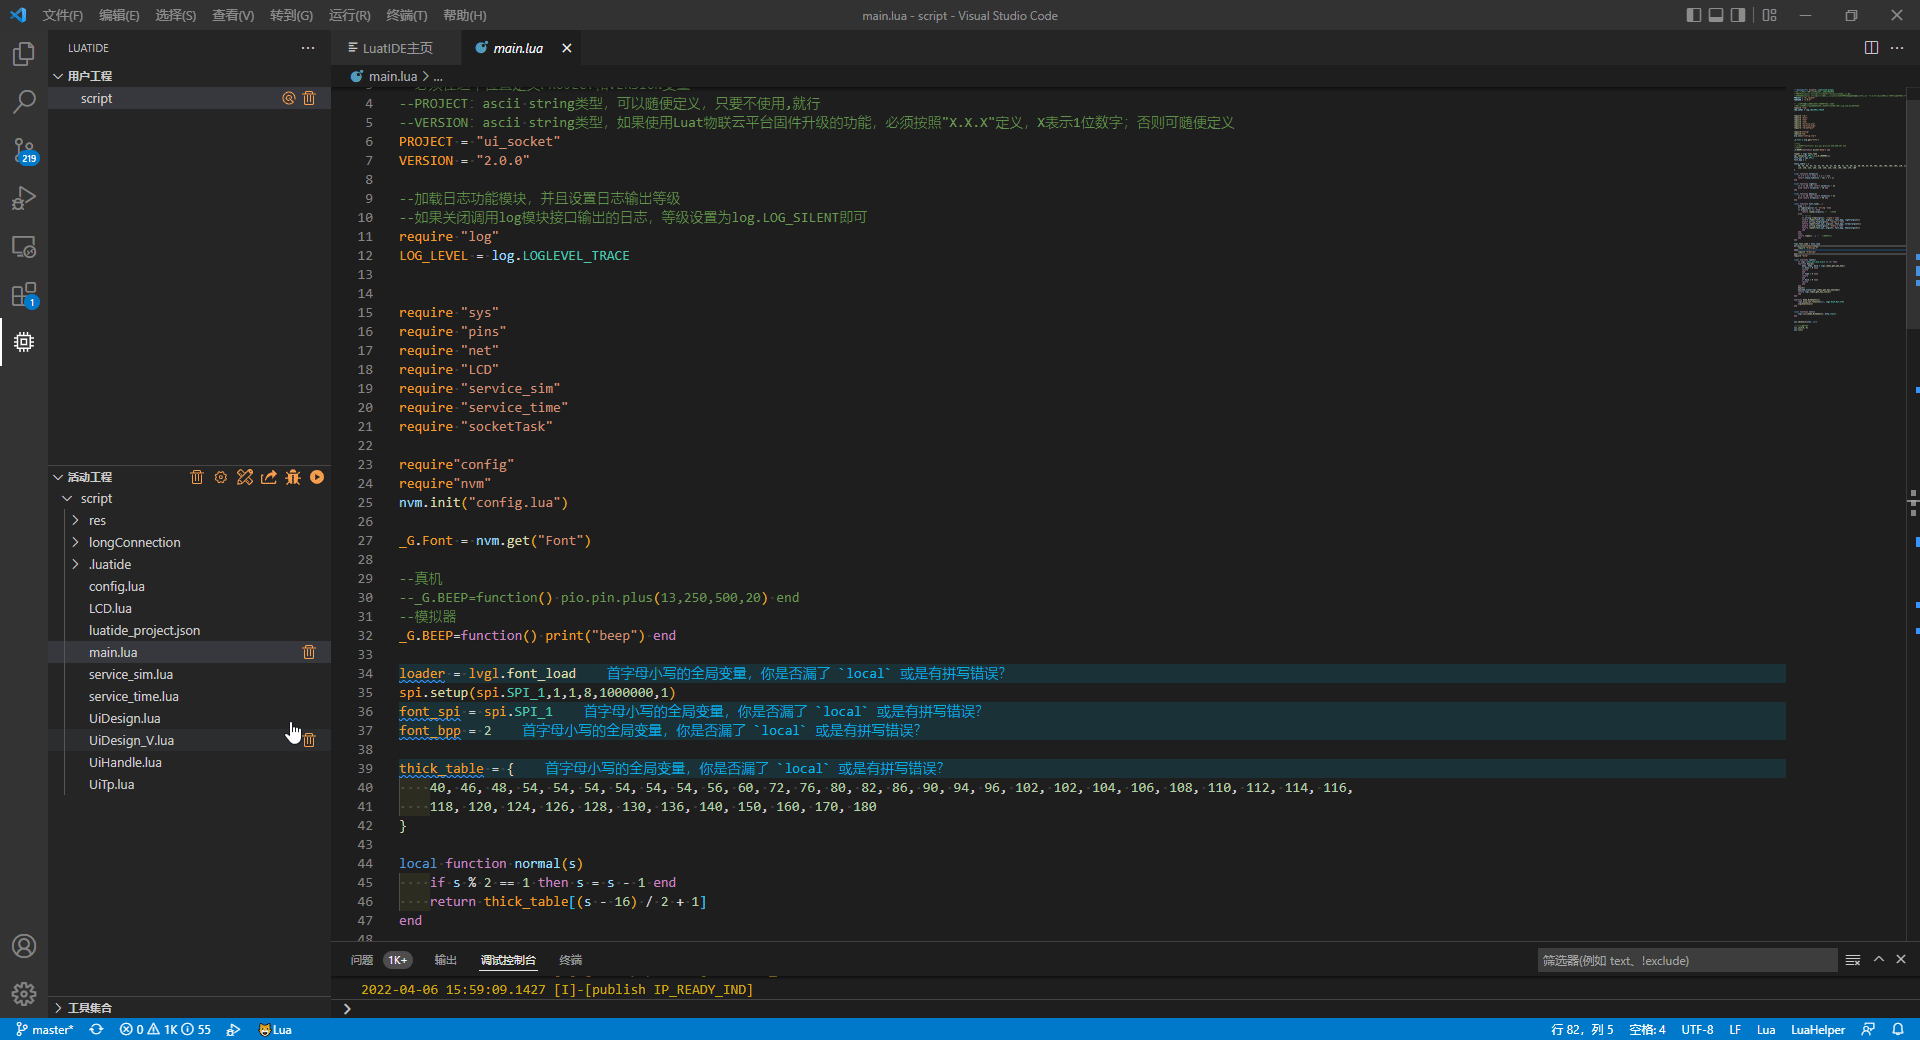
Task: Open LUATIDE sidebar More Actions ellipsis
Action: (308, 48)
